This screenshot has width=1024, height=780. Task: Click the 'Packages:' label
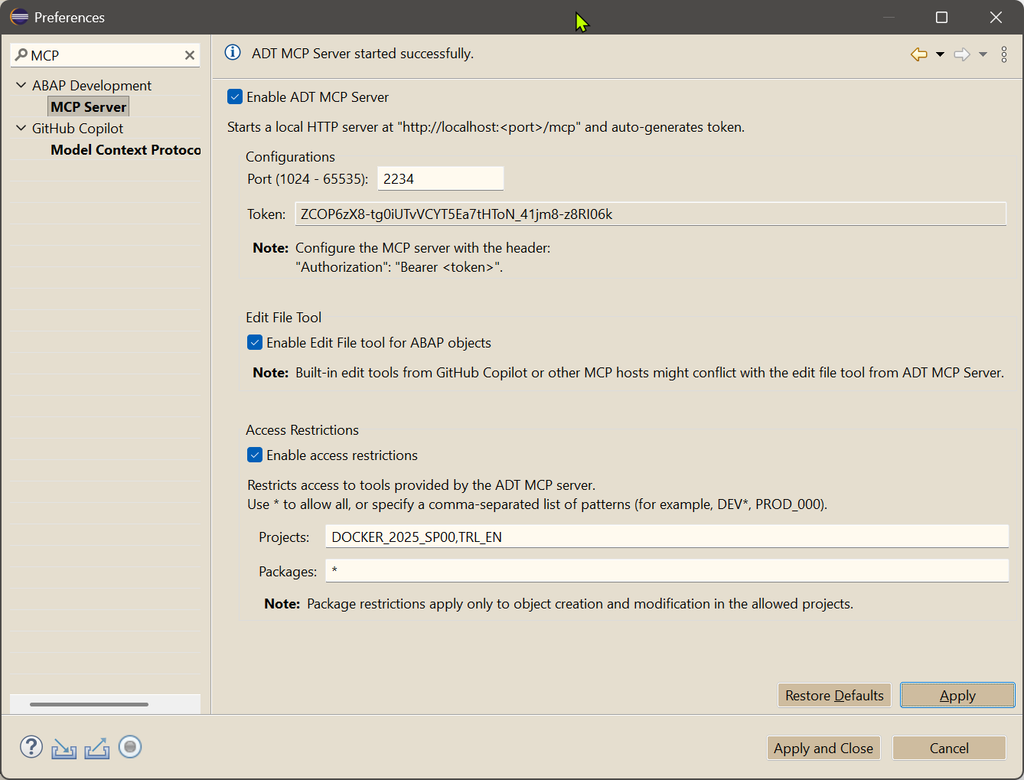[287, 572]
